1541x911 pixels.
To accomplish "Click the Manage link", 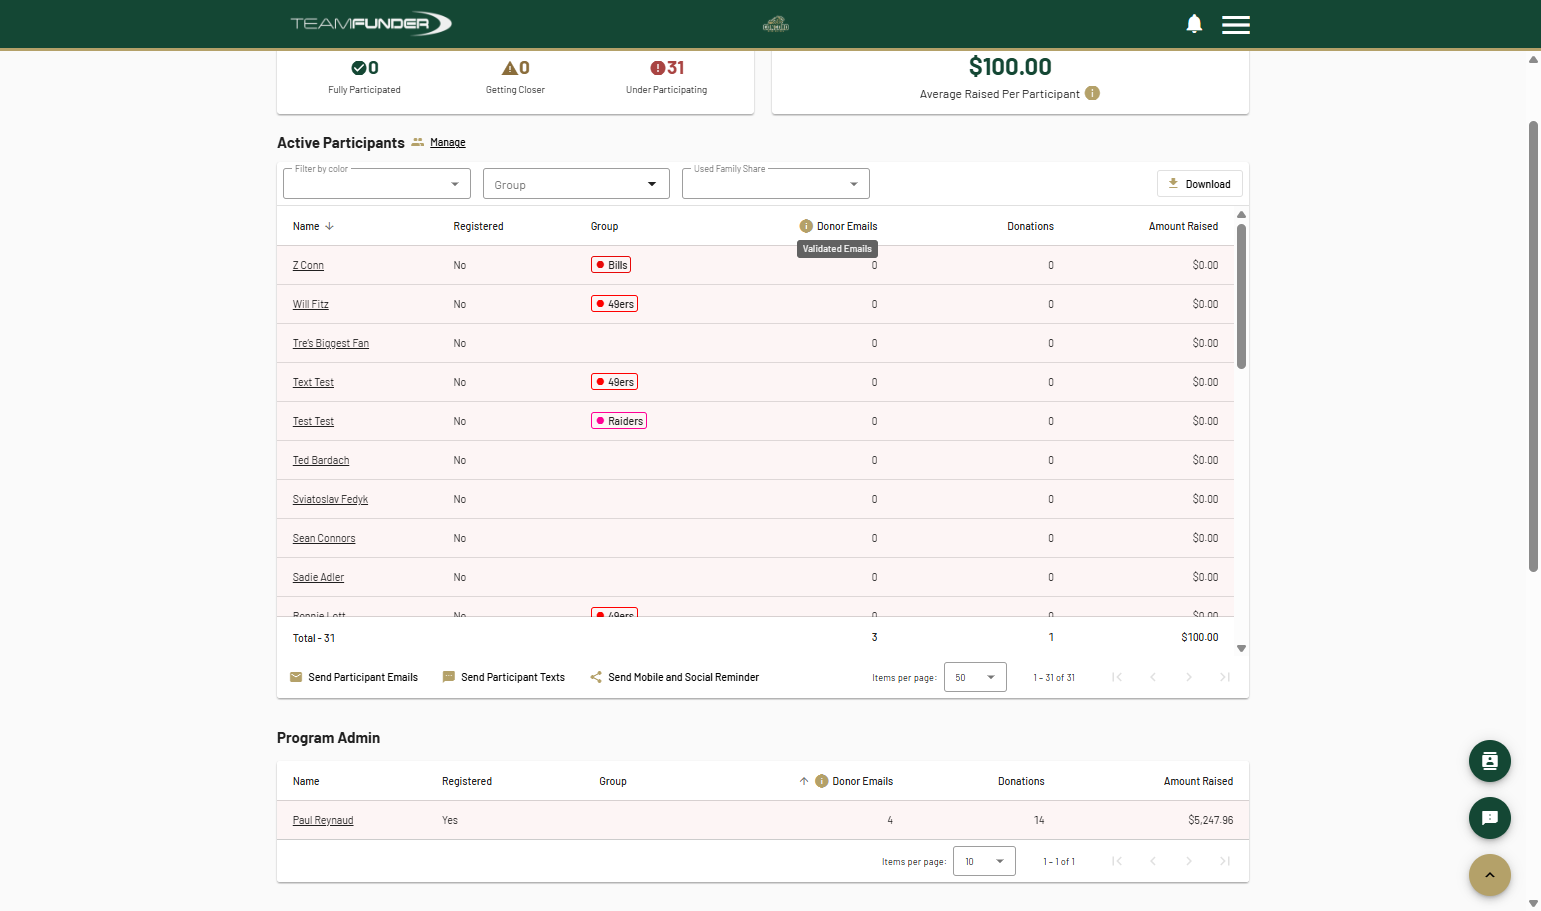I will coord(448,143).
